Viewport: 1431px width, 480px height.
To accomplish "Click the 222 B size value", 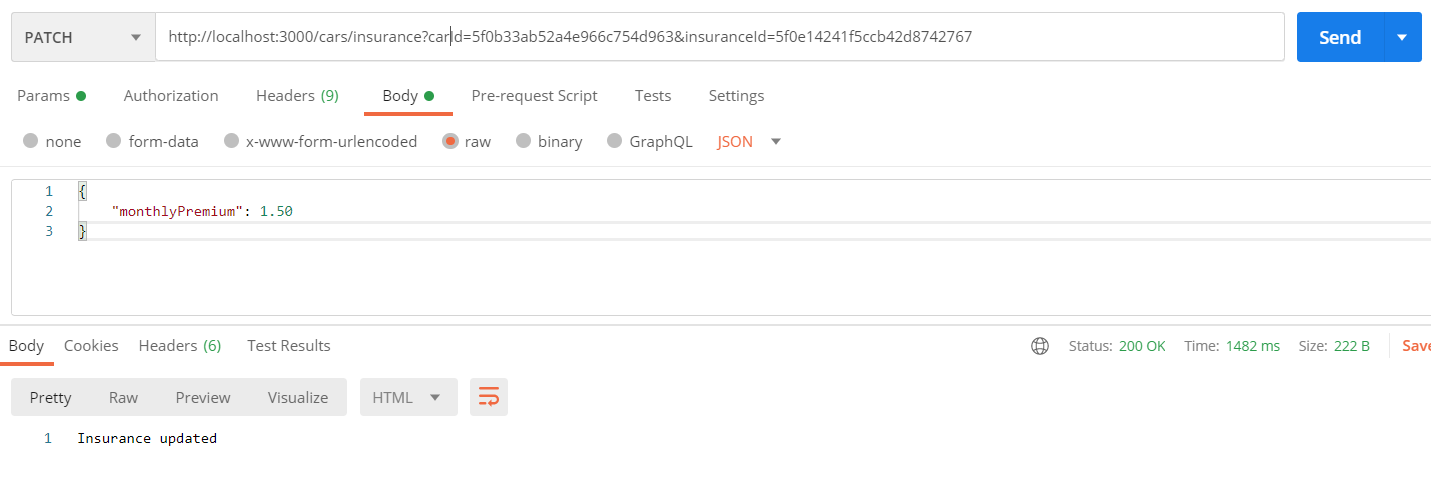I will click(1351, 346).
